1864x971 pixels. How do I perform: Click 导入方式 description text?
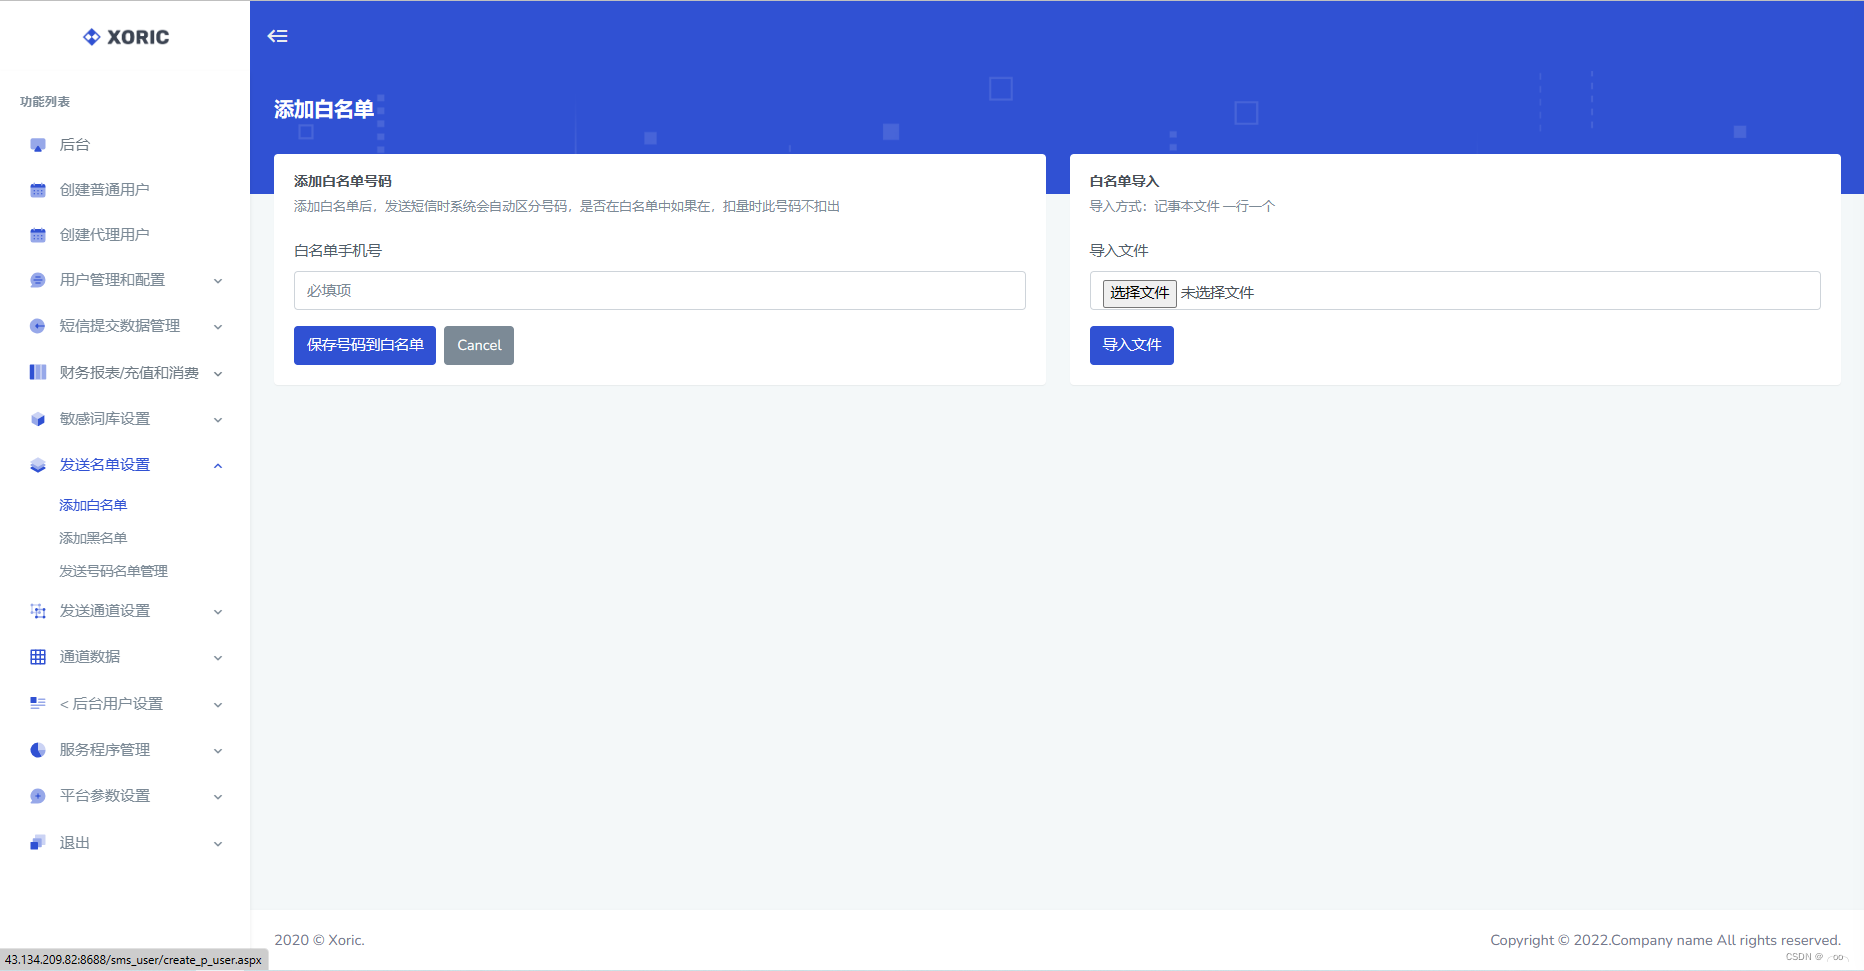tap(1182, 206)
